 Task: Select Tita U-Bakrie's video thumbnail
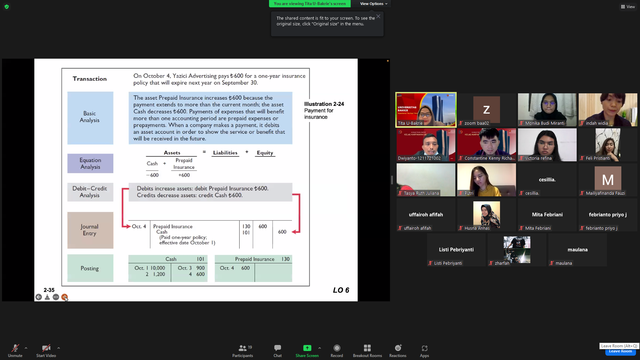(426, 110)
